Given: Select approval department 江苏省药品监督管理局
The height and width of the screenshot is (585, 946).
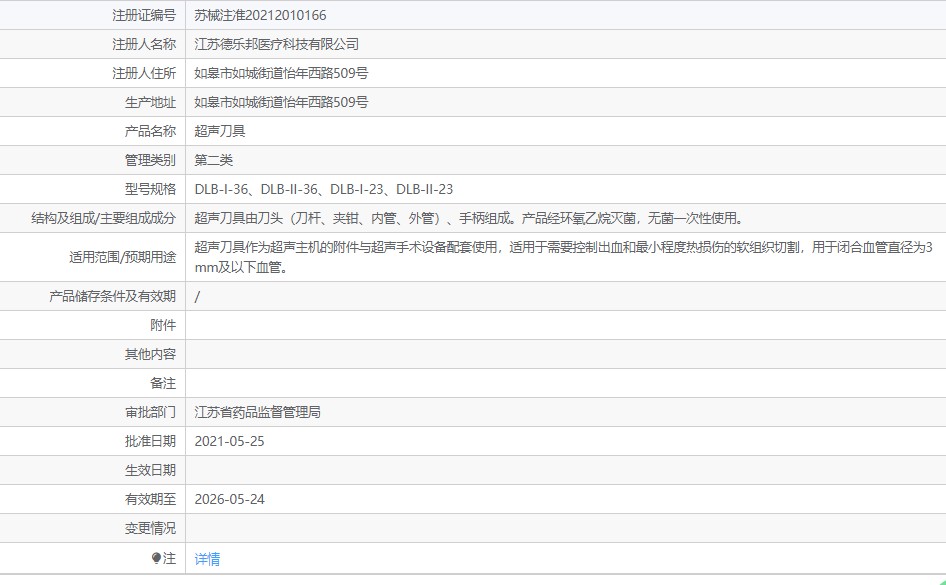Looking at the screenshot, I should (258, 412).
